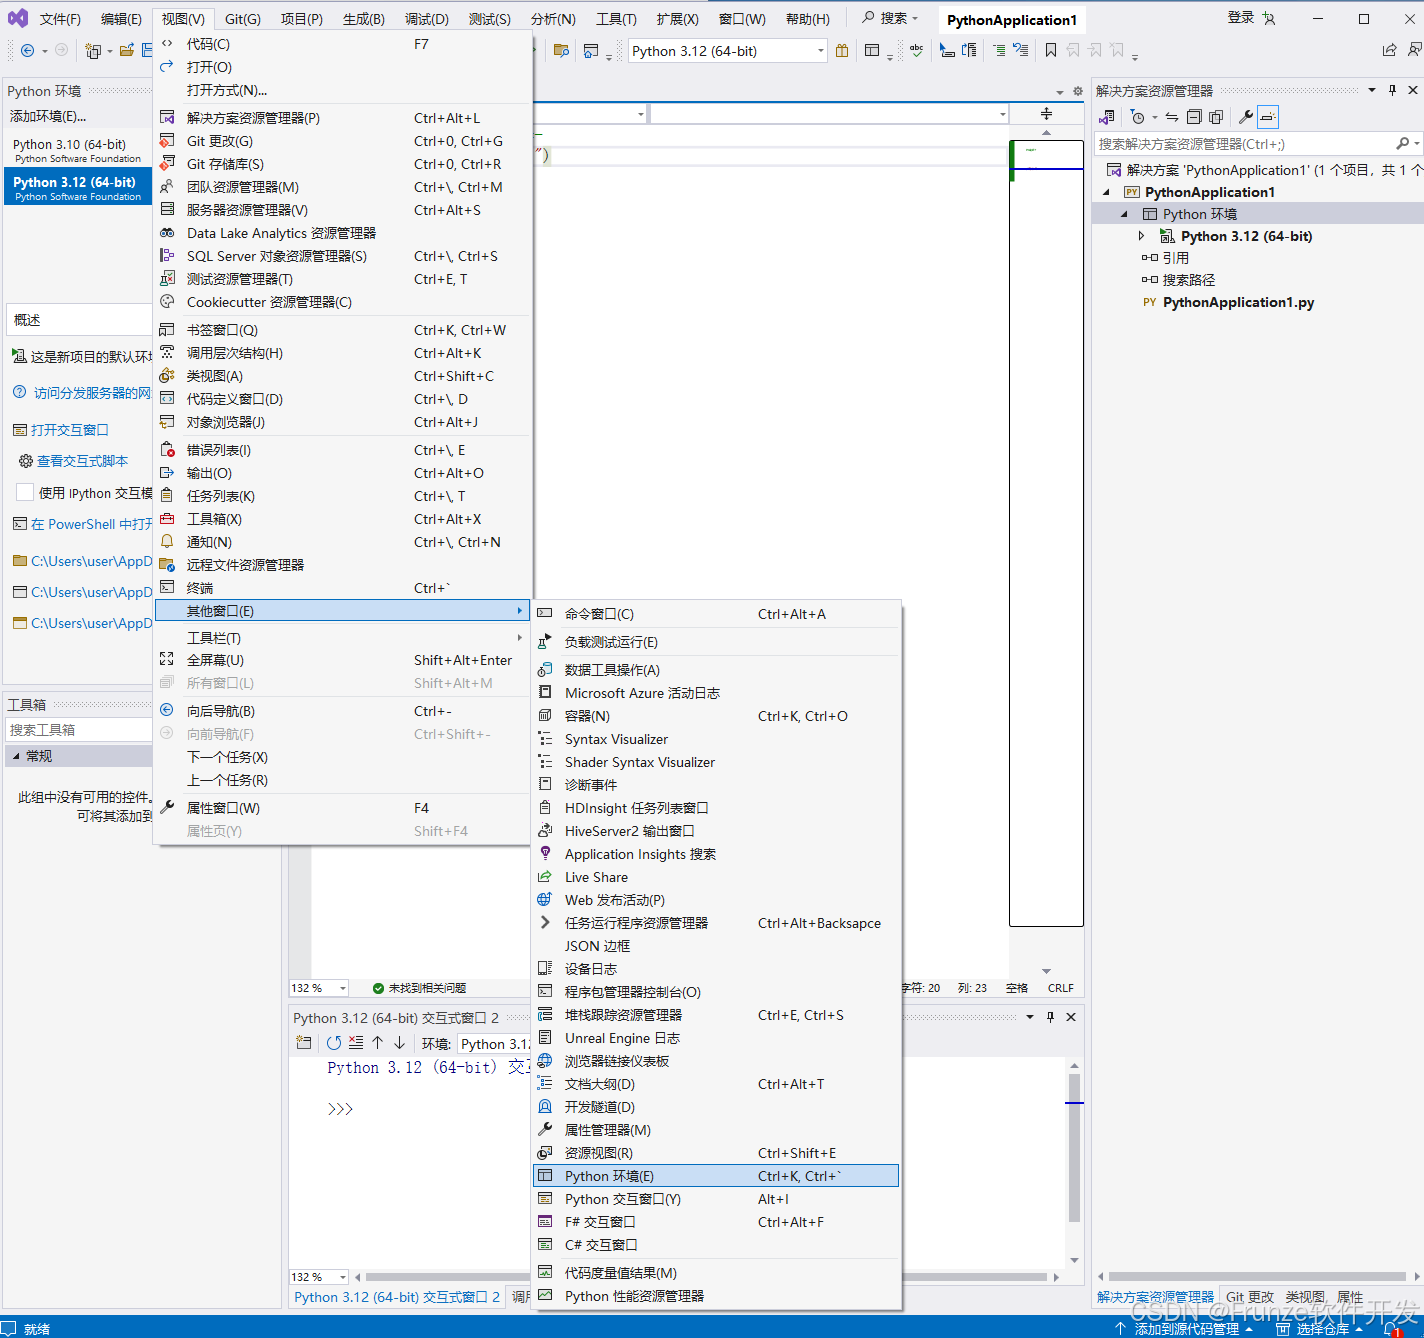This screenshot has height=1338, width=1424.
Task: Click previous history up arrow in interactive window
Action: point(377,1043)
